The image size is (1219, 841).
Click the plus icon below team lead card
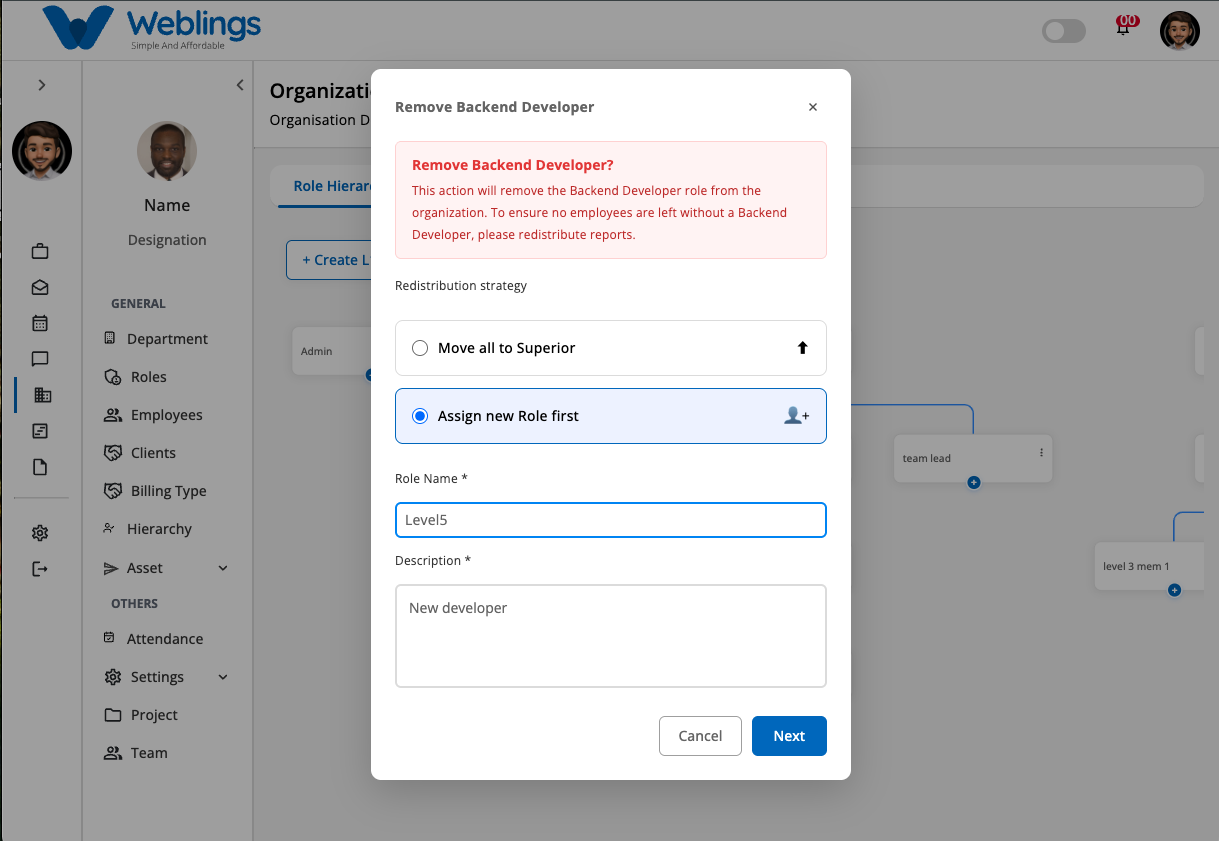[974, 483]
